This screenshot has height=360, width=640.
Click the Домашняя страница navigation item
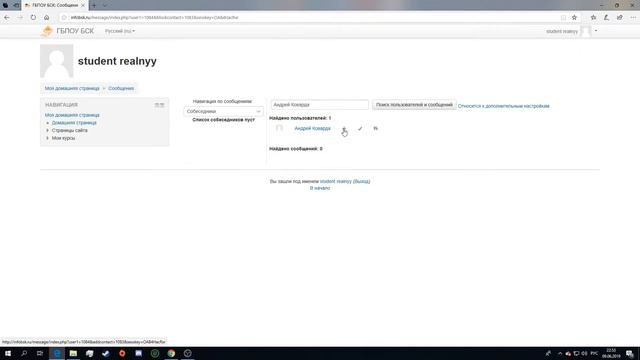click(74, 122)
